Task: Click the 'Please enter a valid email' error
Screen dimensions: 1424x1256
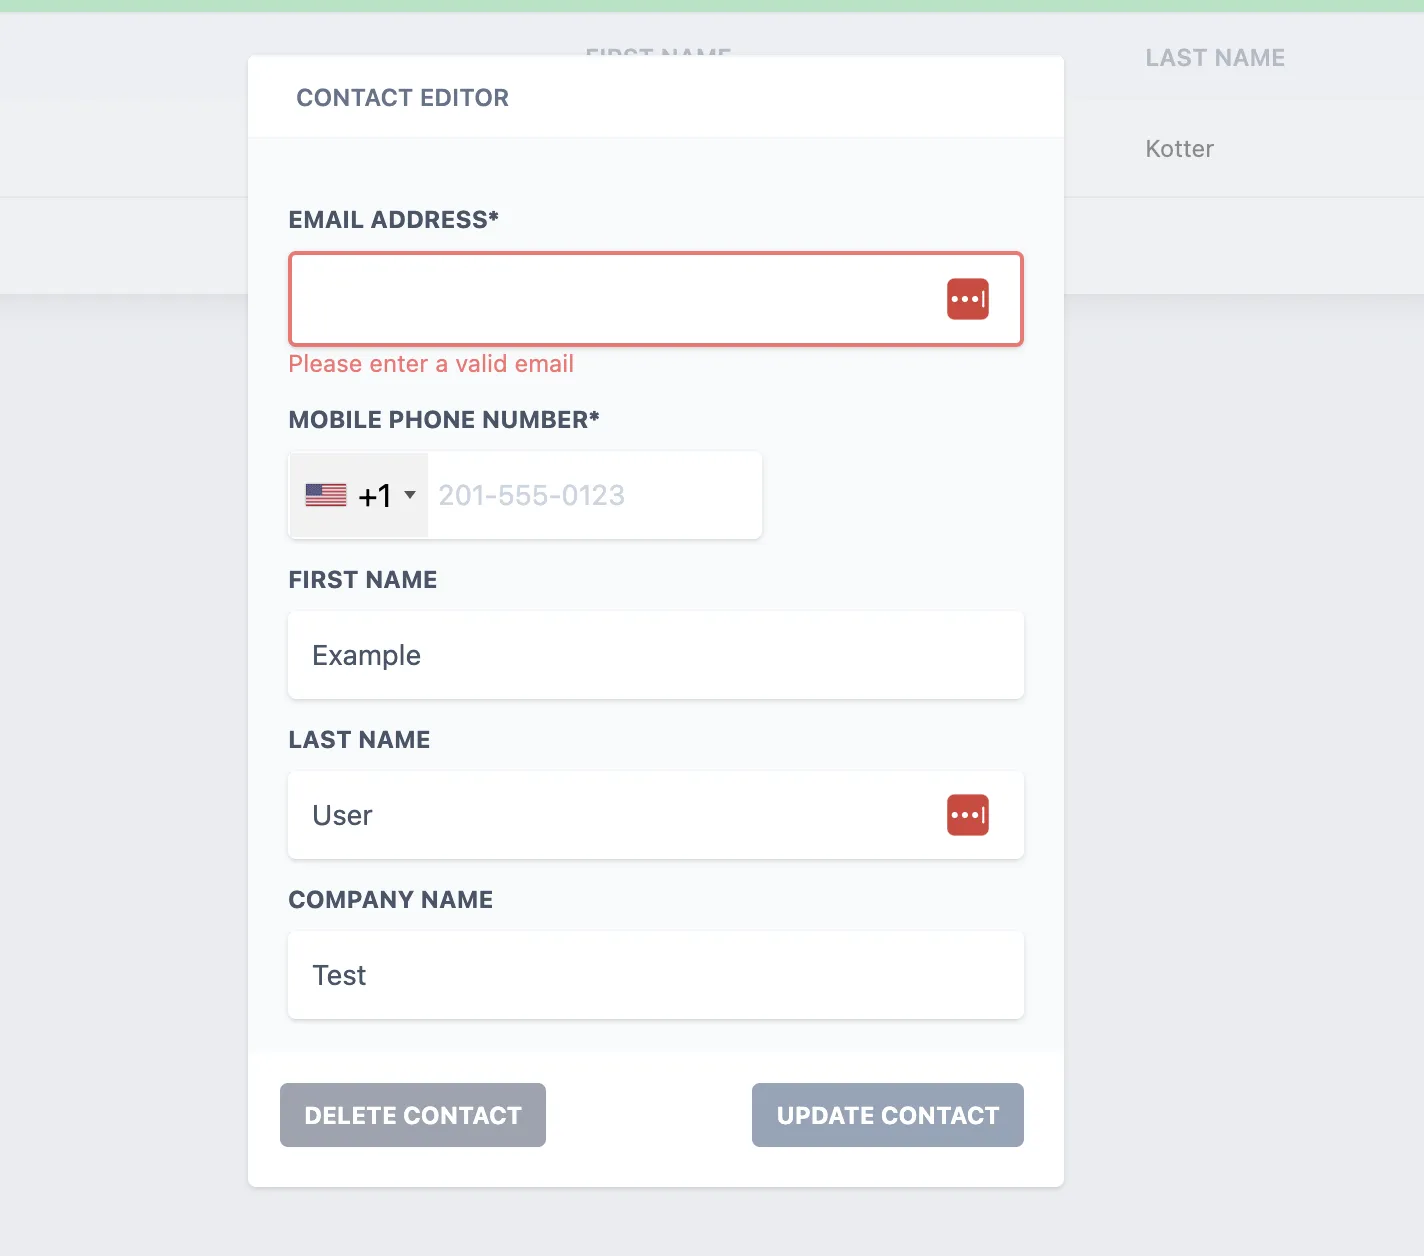Action: (431, 364)
